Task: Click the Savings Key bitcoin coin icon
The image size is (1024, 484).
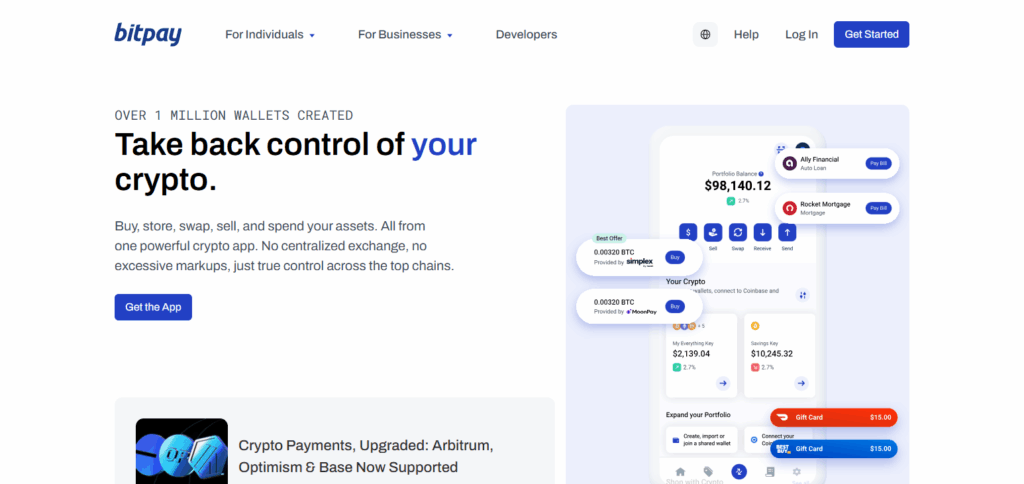Action: pyautogui.click(x=755, y=326)
